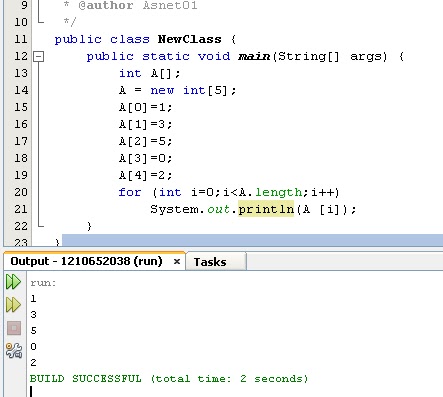Screen dimensions: 443x397
Task: Close the Output - 1210652038 (run) tab
Action: coord(177,262)
